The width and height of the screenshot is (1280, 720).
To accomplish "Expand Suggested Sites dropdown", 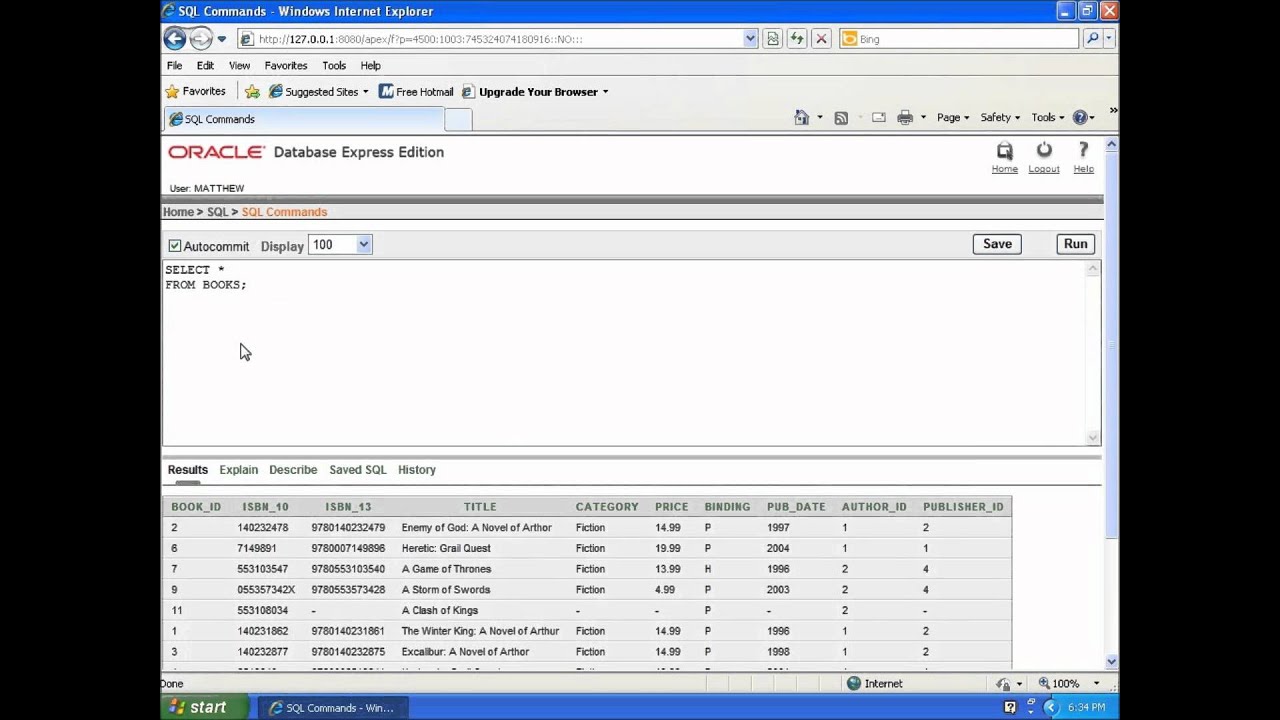I will (x=365, y=92).
